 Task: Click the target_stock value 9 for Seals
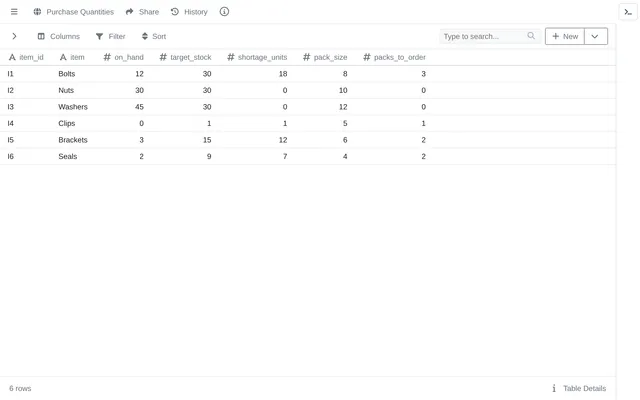pos(209,156)
